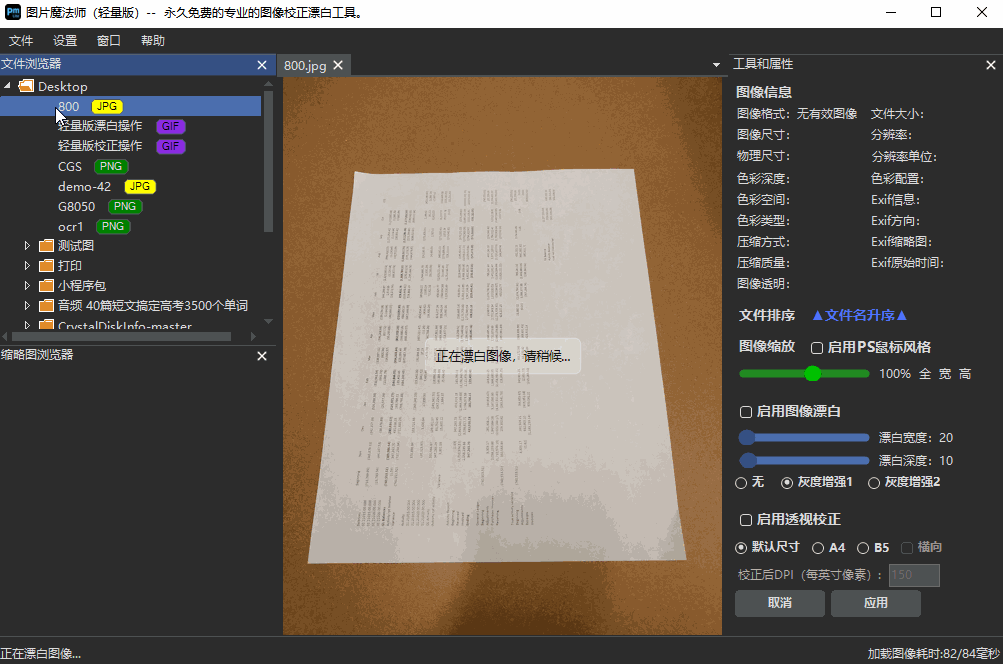The image size is (1003, 664).
Task: Expand the CrystalDiskInfo-master folder
Action: [27, 325]
